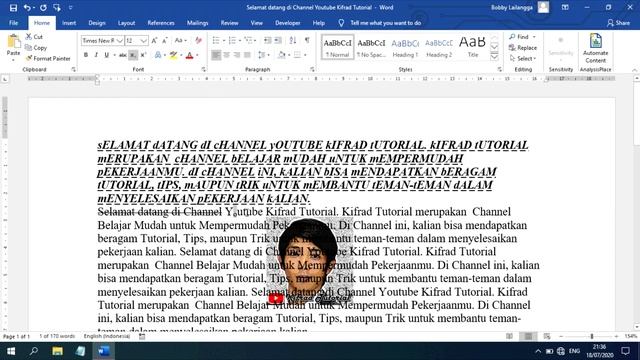Open the Multilevel List dropdown
The height and width of the screenshot is (360, 640).
coord(255,40)
